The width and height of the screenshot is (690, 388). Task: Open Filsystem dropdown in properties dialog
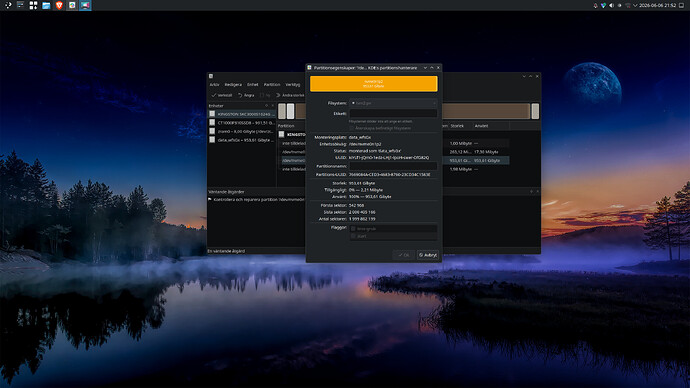coord(393,103)
